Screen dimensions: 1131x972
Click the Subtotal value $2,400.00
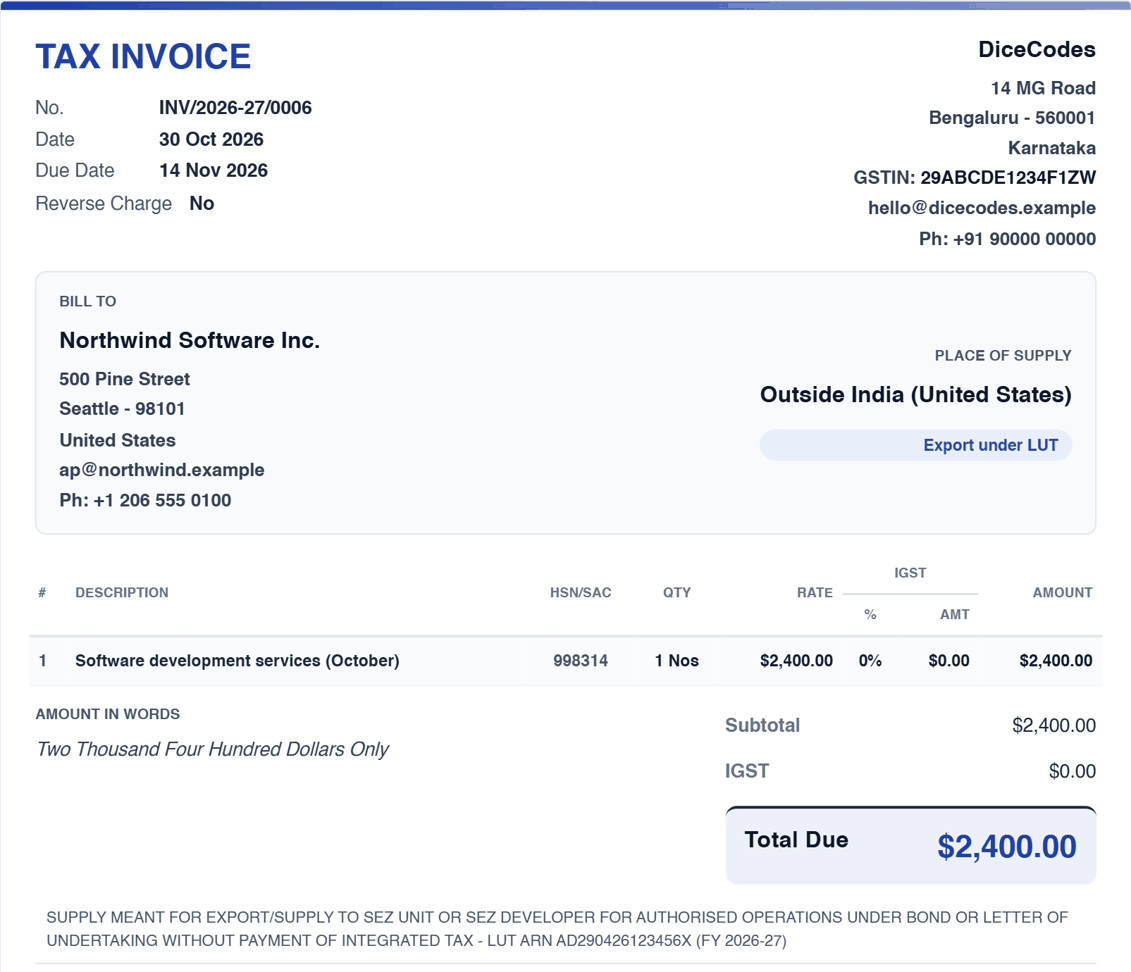pyautogui.click(x=1054, y=725)
